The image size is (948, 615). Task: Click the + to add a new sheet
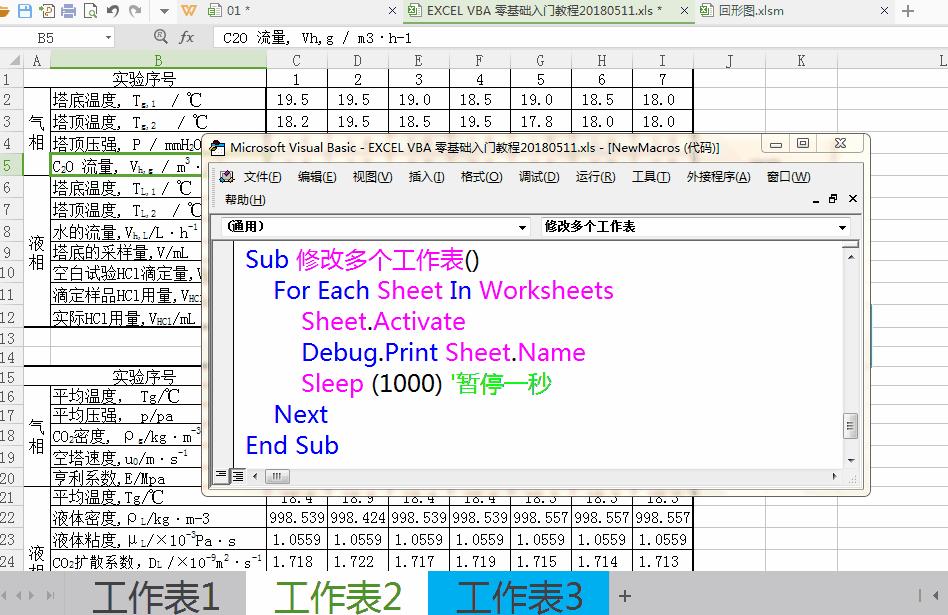point(625,594)
